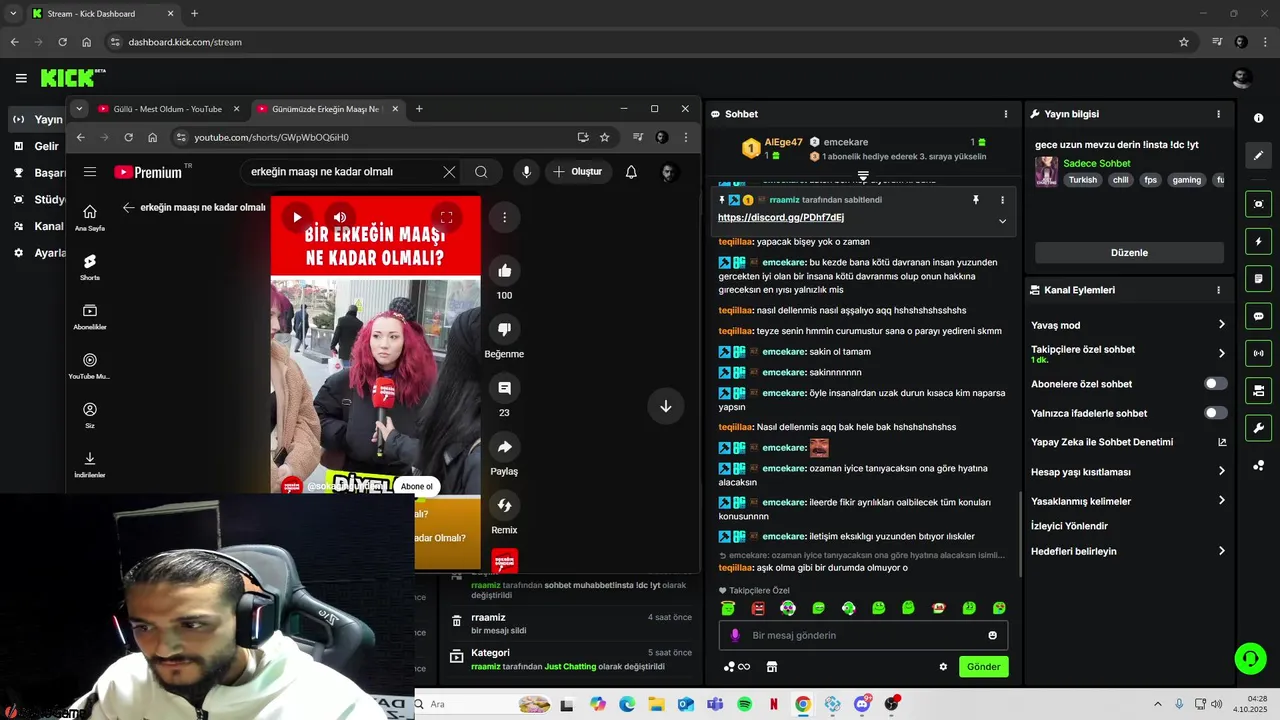Open YouTube Ana Sayfa sidebar item

[x=90, y=217]
